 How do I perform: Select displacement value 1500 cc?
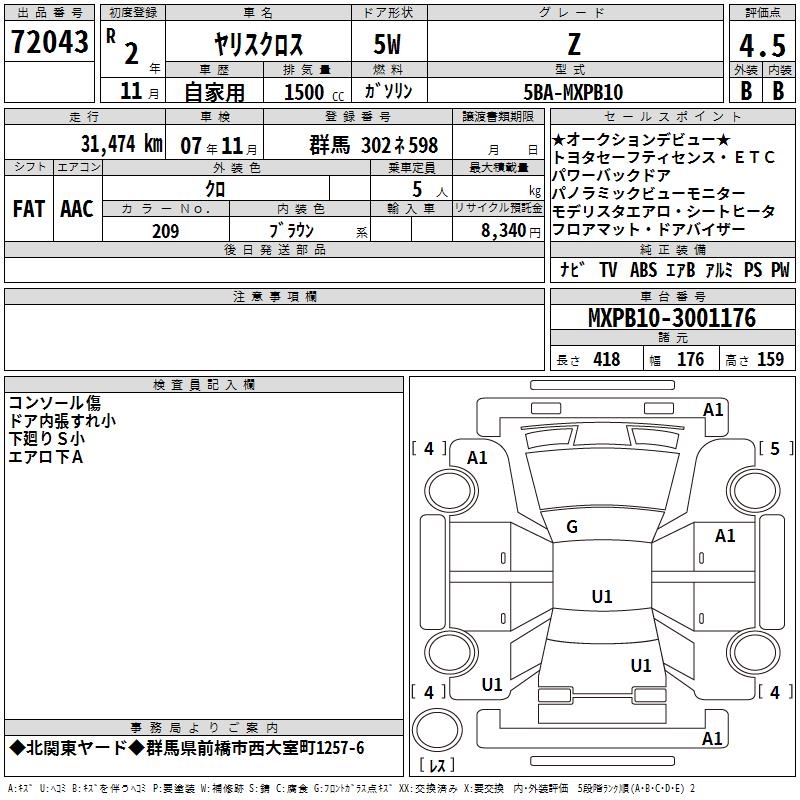click(x=314, y=92)
